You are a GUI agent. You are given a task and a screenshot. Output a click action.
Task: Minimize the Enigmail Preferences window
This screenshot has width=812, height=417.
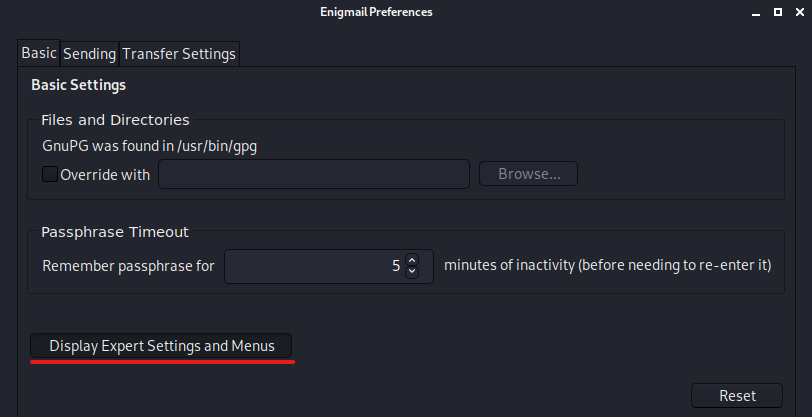coord(753,13)
